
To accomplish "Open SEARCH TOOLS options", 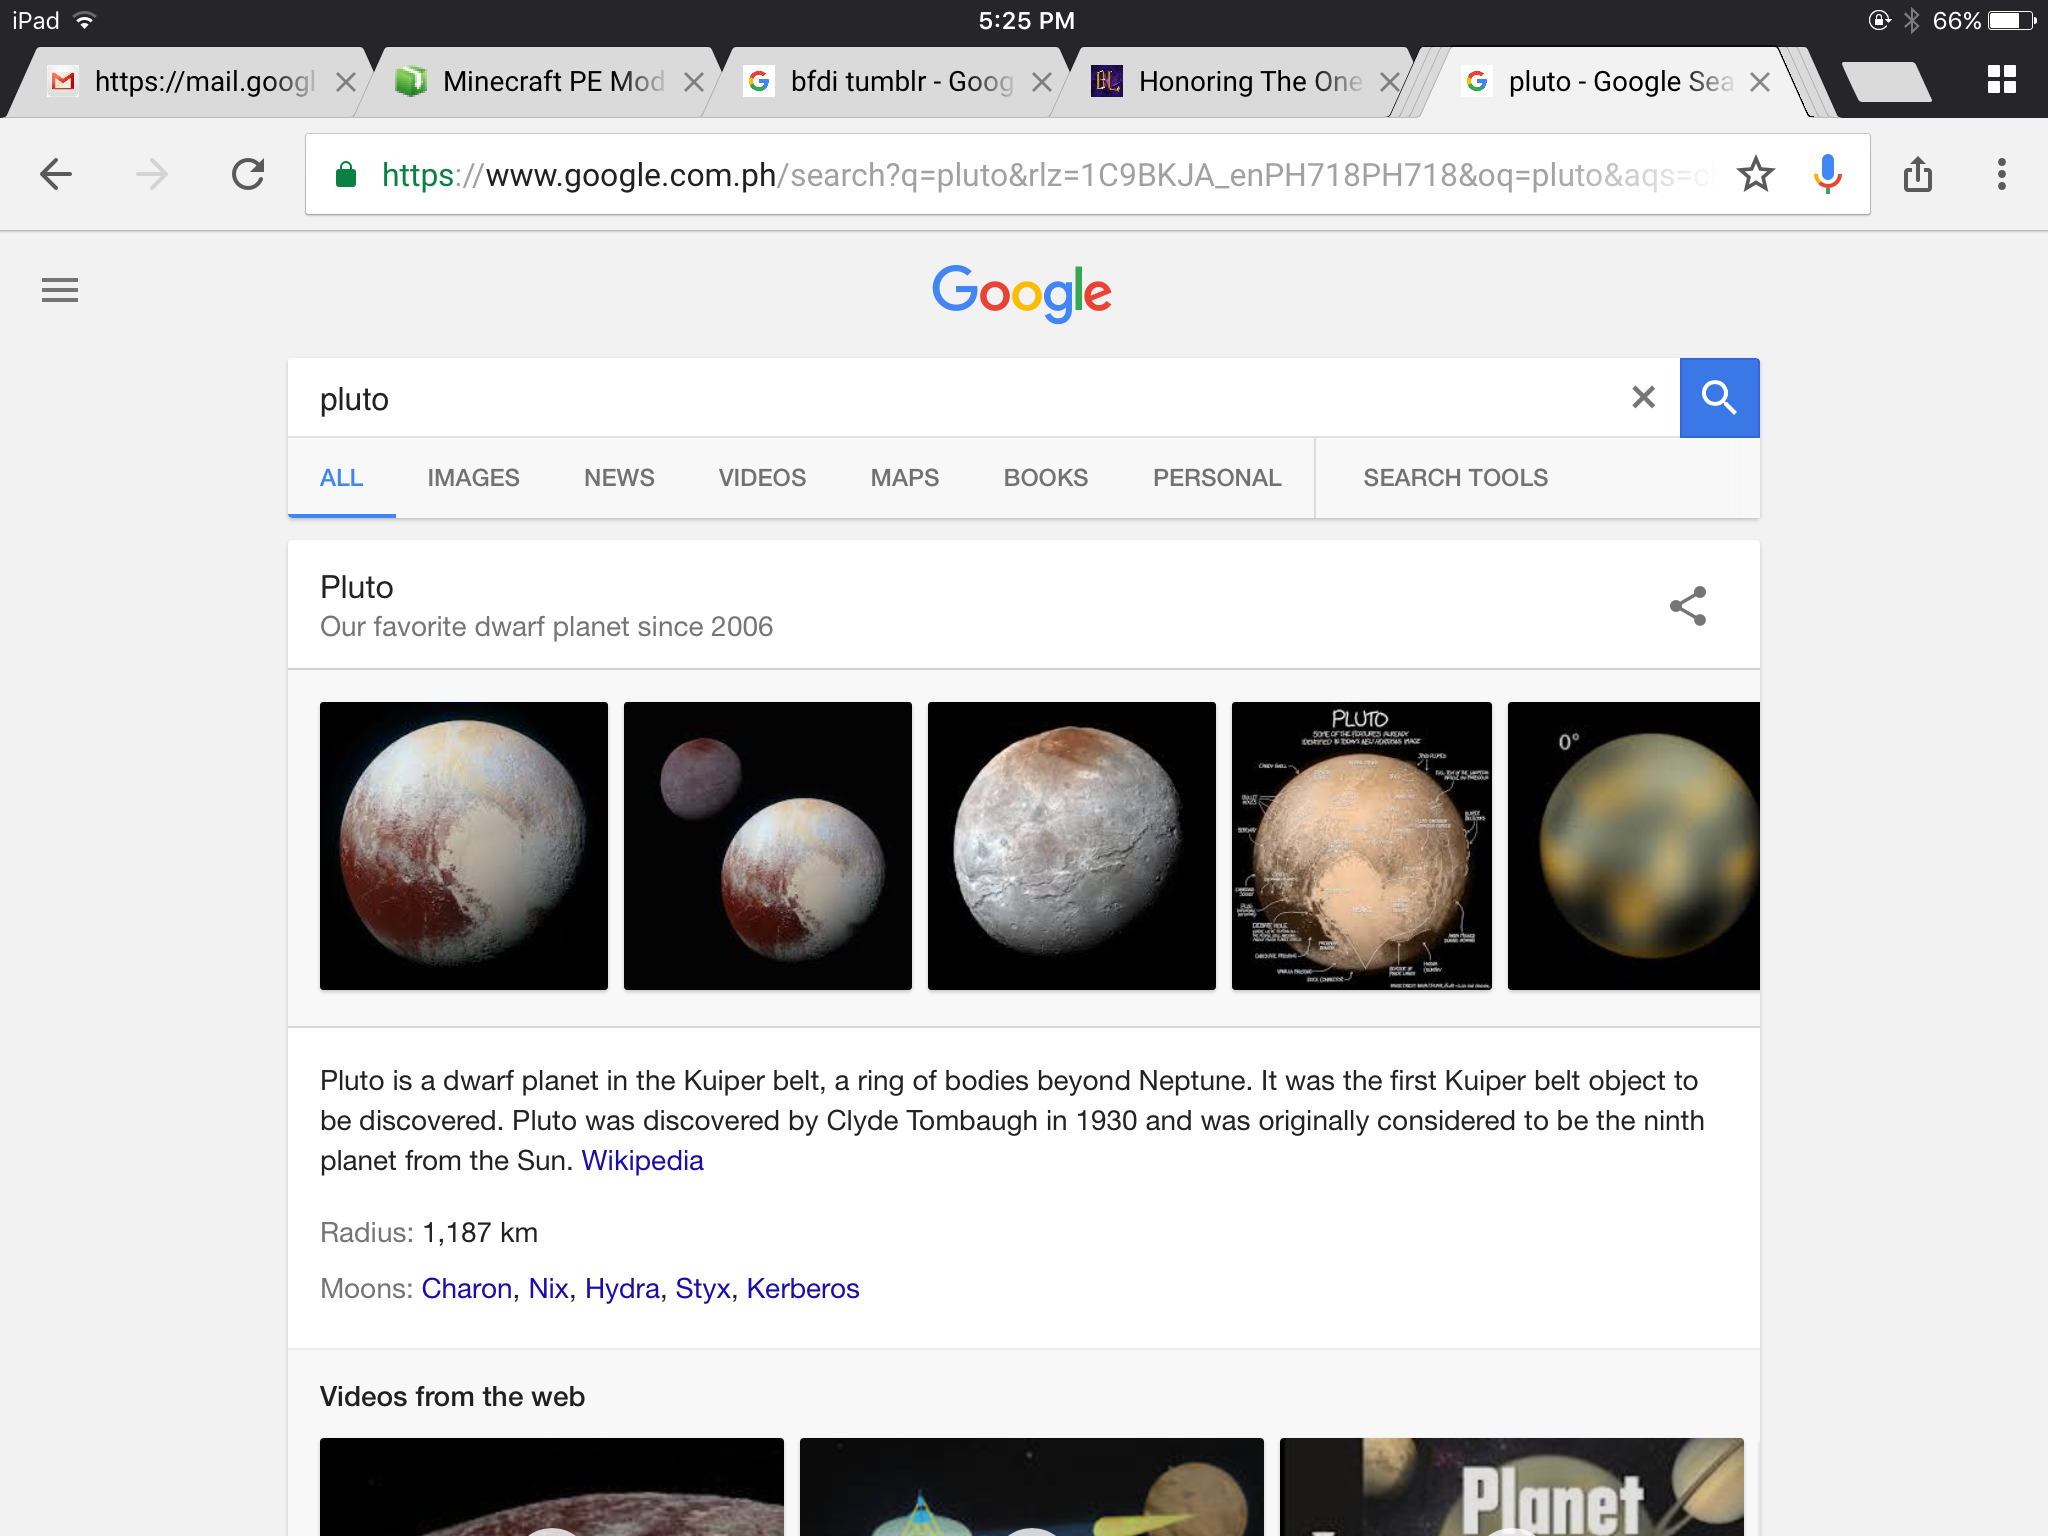I will [x=1455, y=478].
